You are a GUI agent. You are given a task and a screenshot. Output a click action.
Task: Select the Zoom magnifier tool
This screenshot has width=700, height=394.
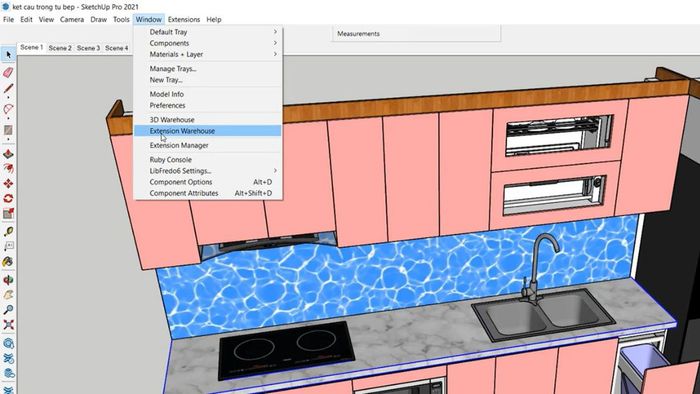(x=8, y=310)
